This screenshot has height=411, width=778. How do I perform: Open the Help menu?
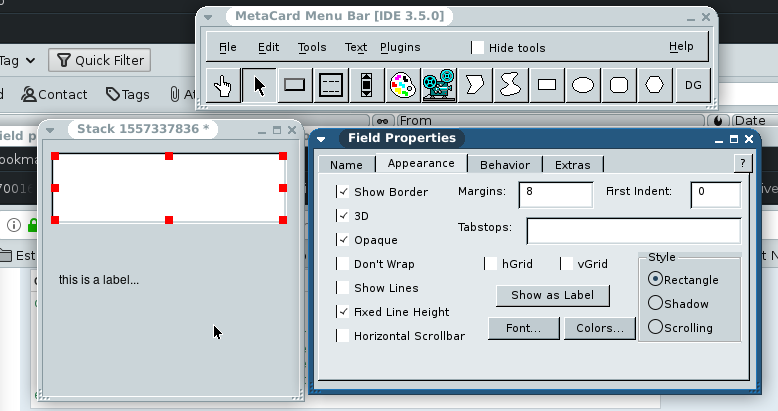tap(681, 47)
